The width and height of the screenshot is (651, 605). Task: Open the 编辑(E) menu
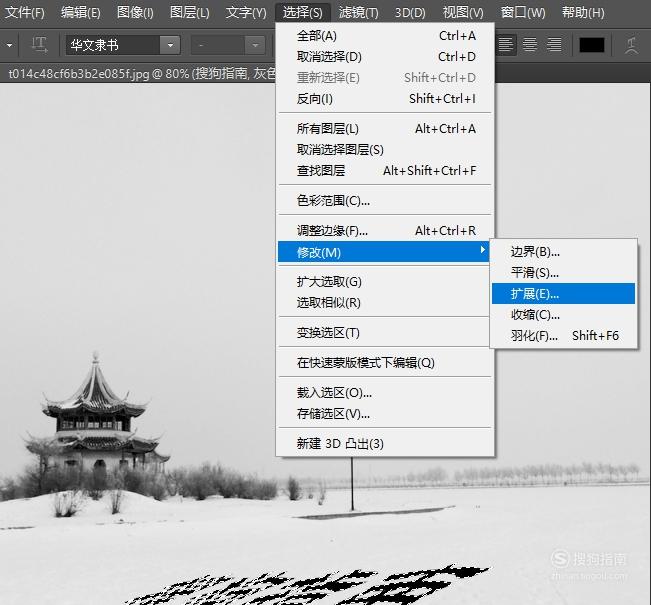81,12
